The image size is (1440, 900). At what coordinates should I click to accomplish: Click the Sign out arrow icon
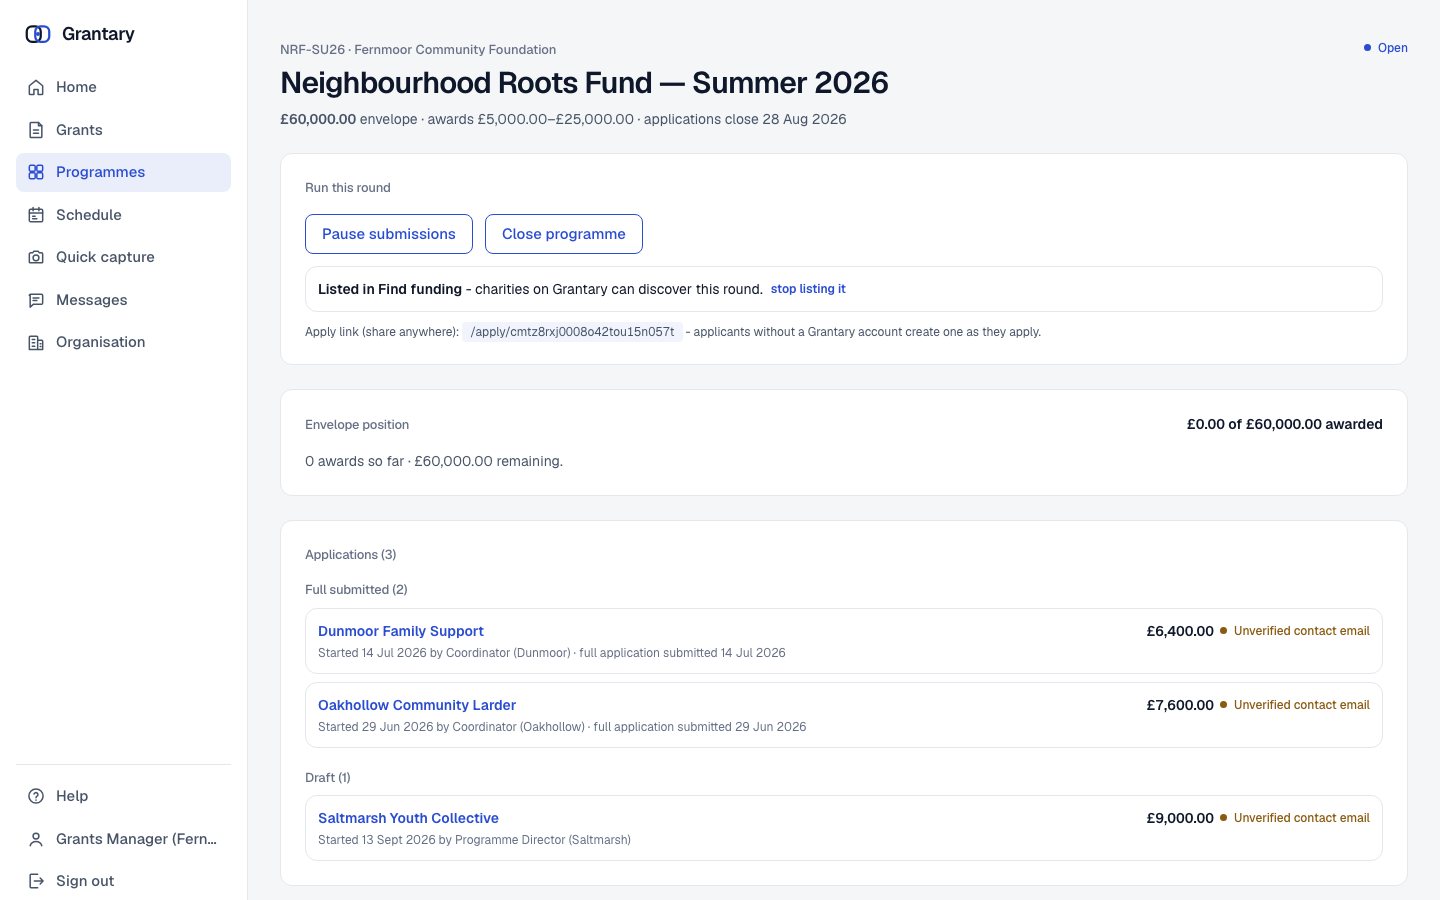[x=36, y=881]
